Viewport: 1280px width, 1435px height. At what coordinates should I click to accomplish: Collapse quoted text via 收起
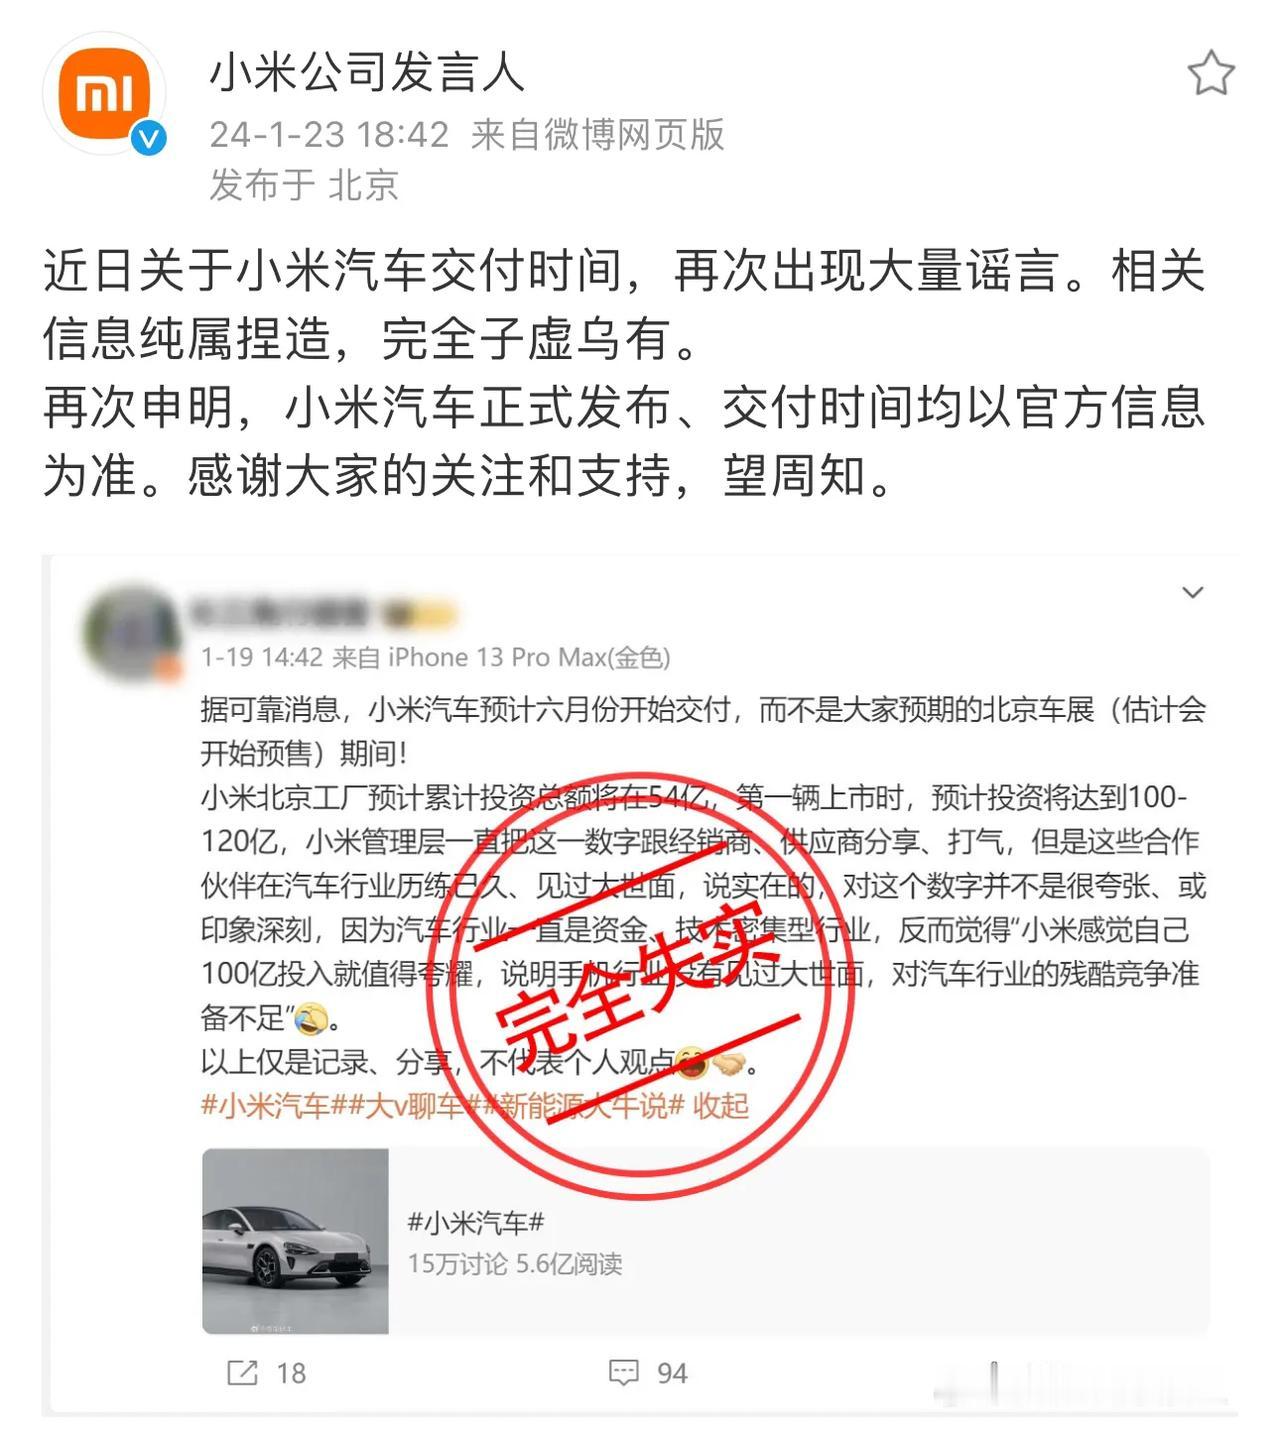pos(720,1105)
